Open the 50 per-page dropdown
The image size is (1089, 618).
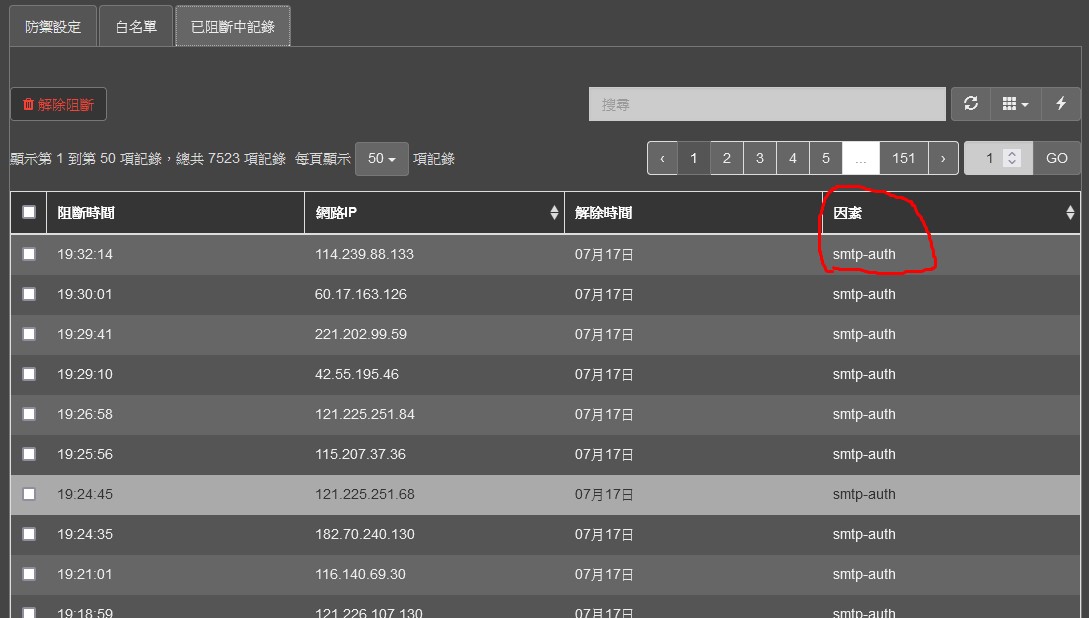point(381,159)
